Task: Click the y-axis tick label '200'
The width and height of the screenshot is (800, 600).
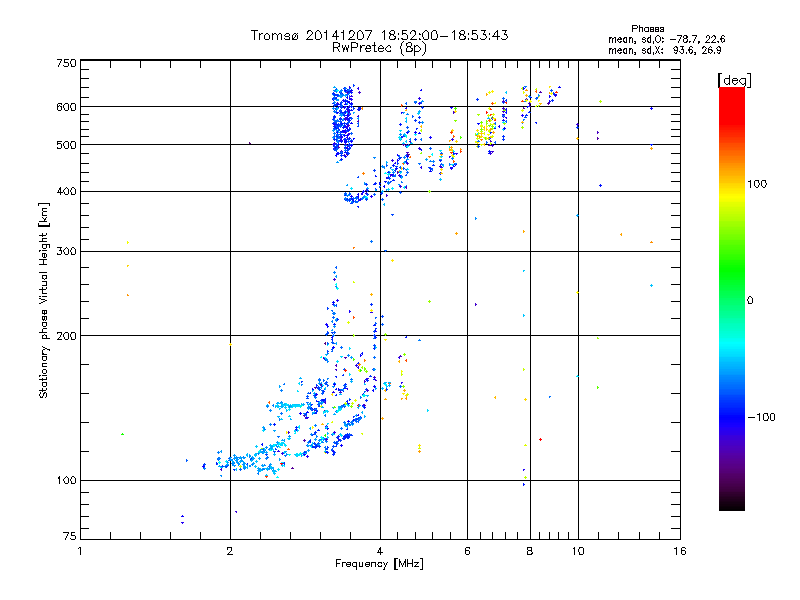Action: [x=66, y=336]
